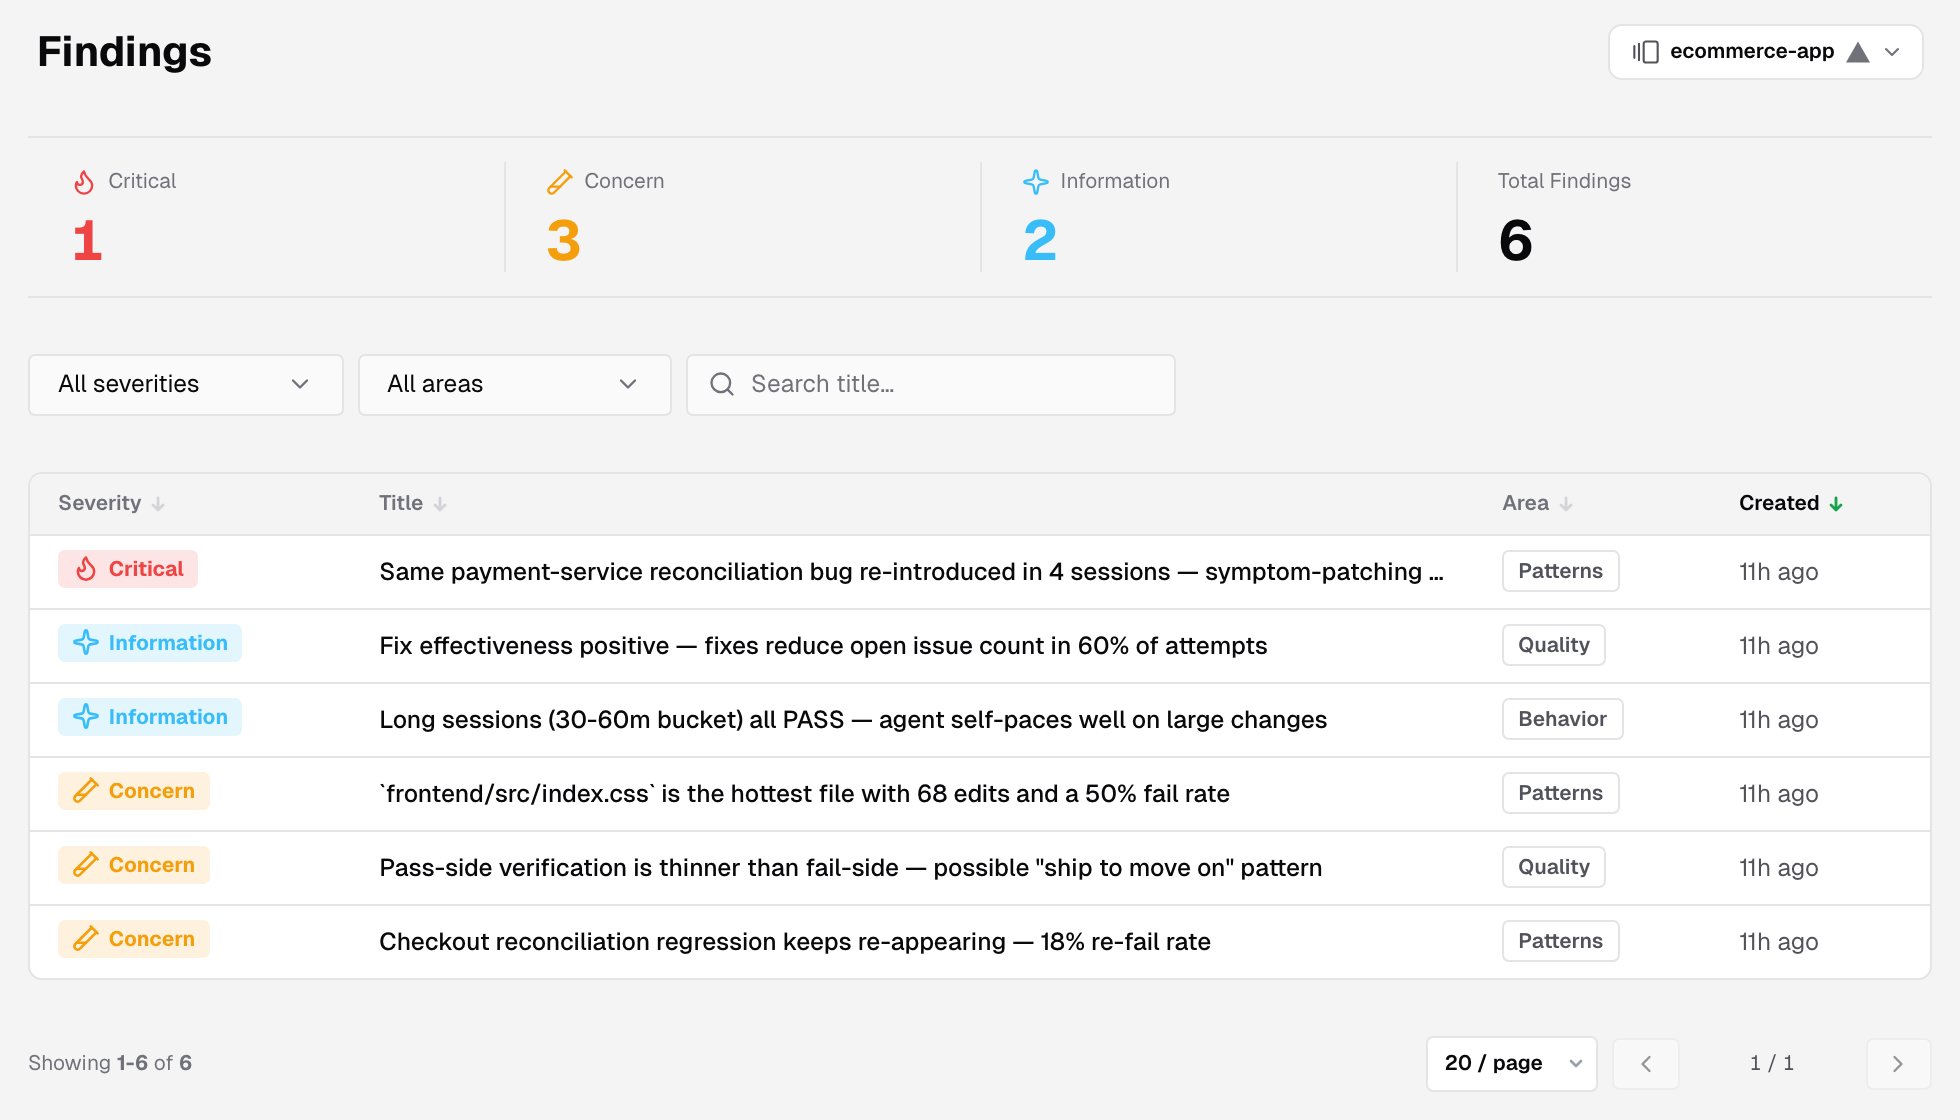Open Pass-side verification is thinner finding
1960x1120 pixels.
(x=850, y=868)
